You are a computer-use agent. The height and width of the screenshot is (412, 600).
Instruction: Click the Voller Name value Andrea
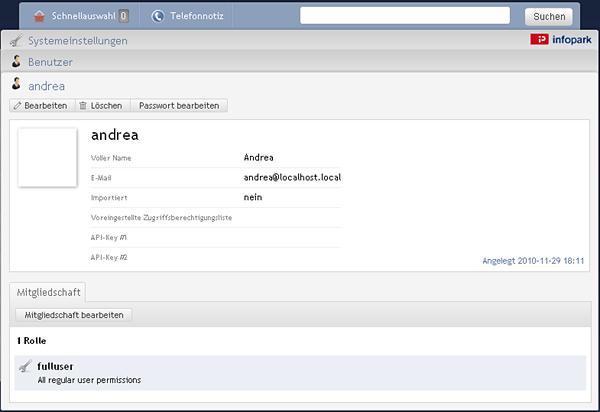click(259, 158)
